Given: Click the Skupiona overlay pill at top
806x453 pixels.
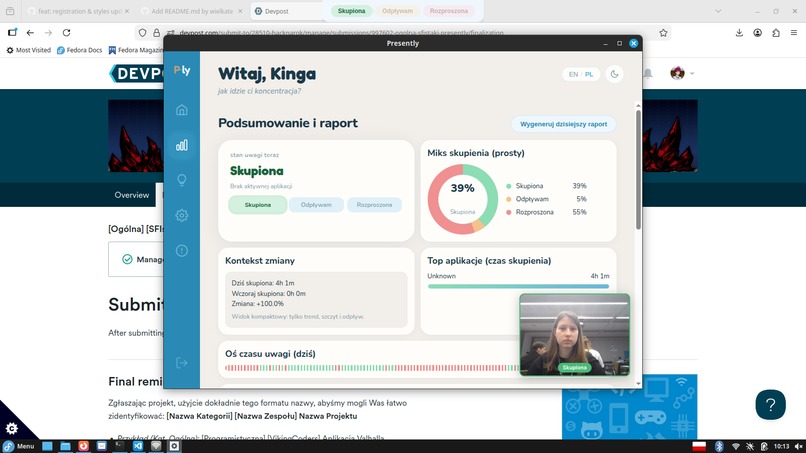Looking at the screenshot, I should tap(352, 11).
